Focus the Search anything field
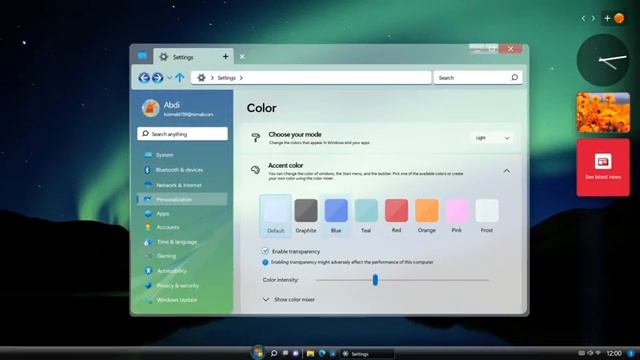The image size is (640, 360). point(182,134)
